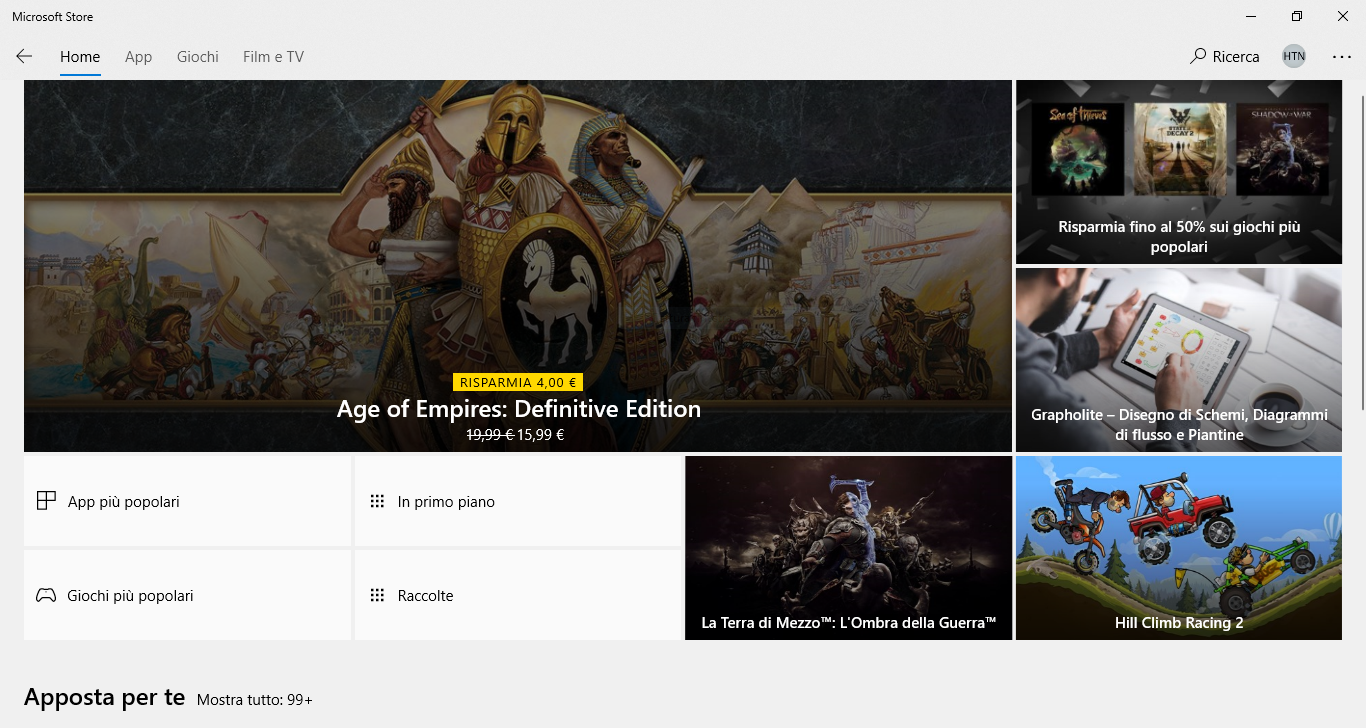
Task: Click the 15,99 € discounted price
Action: [x=541, y=435]
